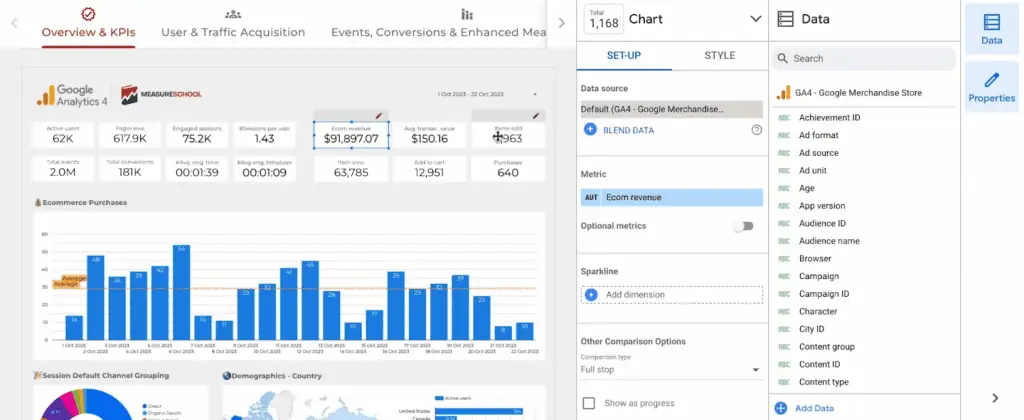The width and height of the screenshot is (1024, 420).
Task: Select the Purchases 640 scorecard
Action: point(507,169)
